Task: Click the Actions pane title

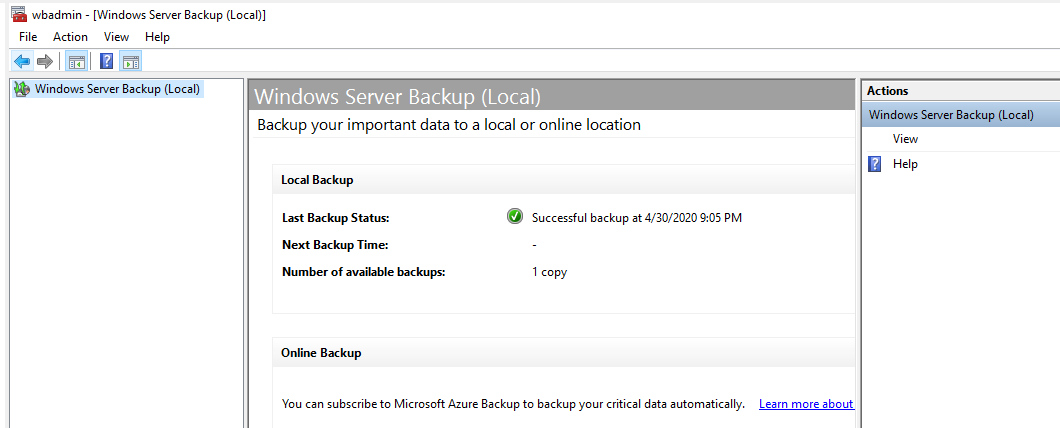Action: point(888,91)
